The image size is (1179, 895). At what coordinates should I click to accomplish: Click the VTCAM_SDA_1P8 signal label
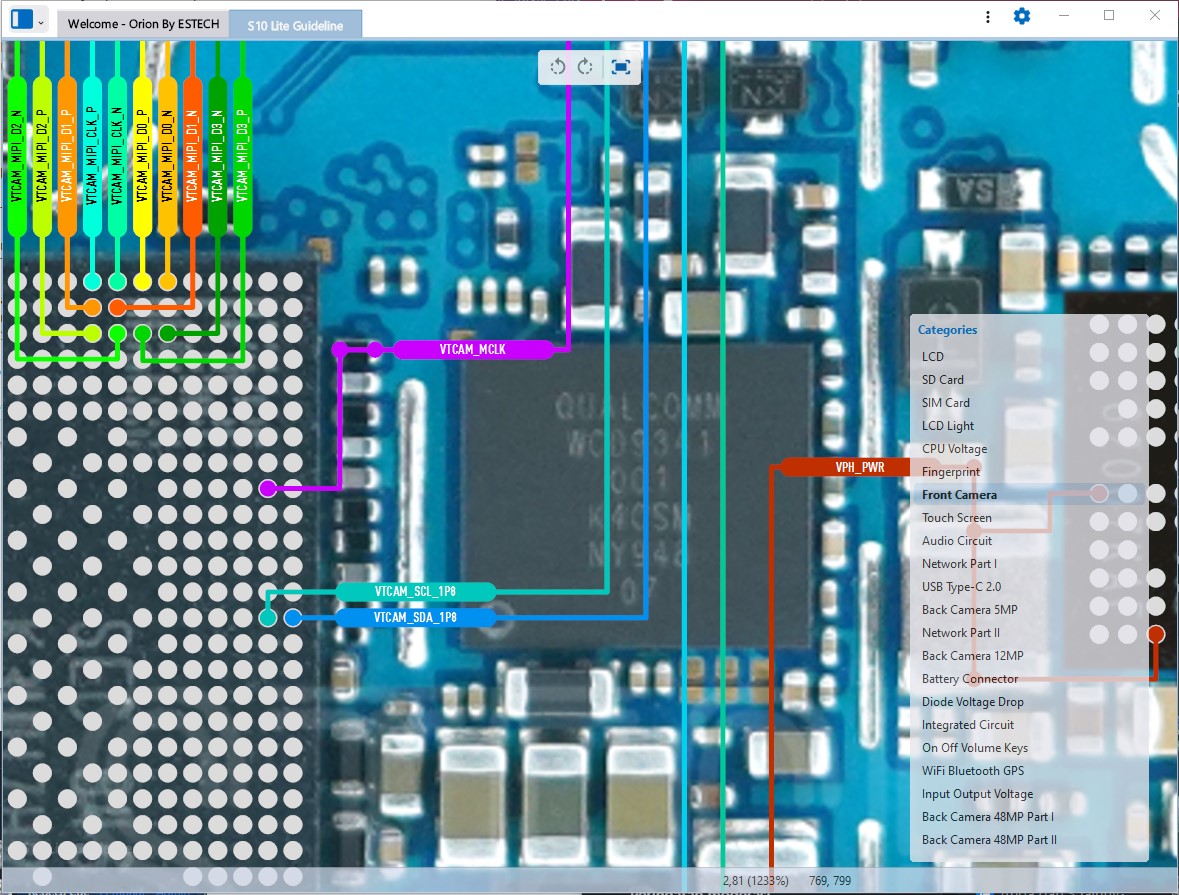(x=415, y=618)
